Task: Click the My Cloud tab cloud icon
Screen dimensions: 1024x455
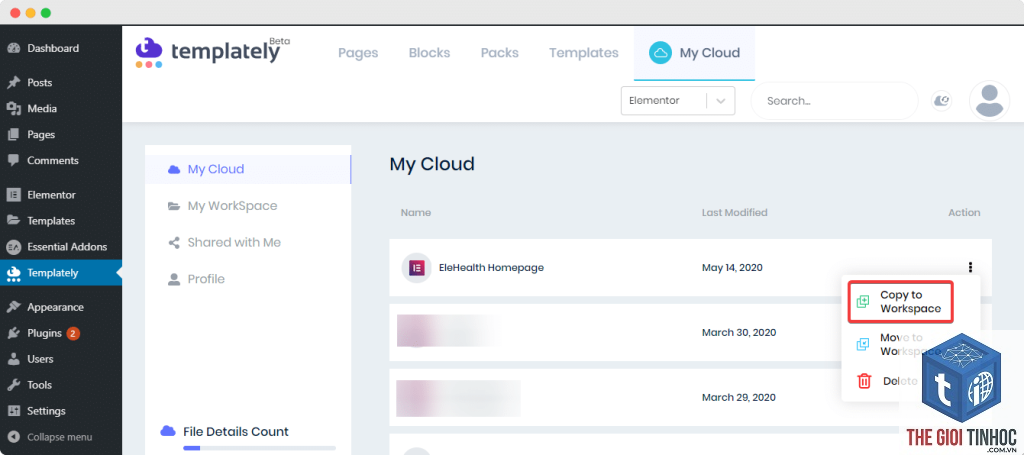Action: pos(660,53)
